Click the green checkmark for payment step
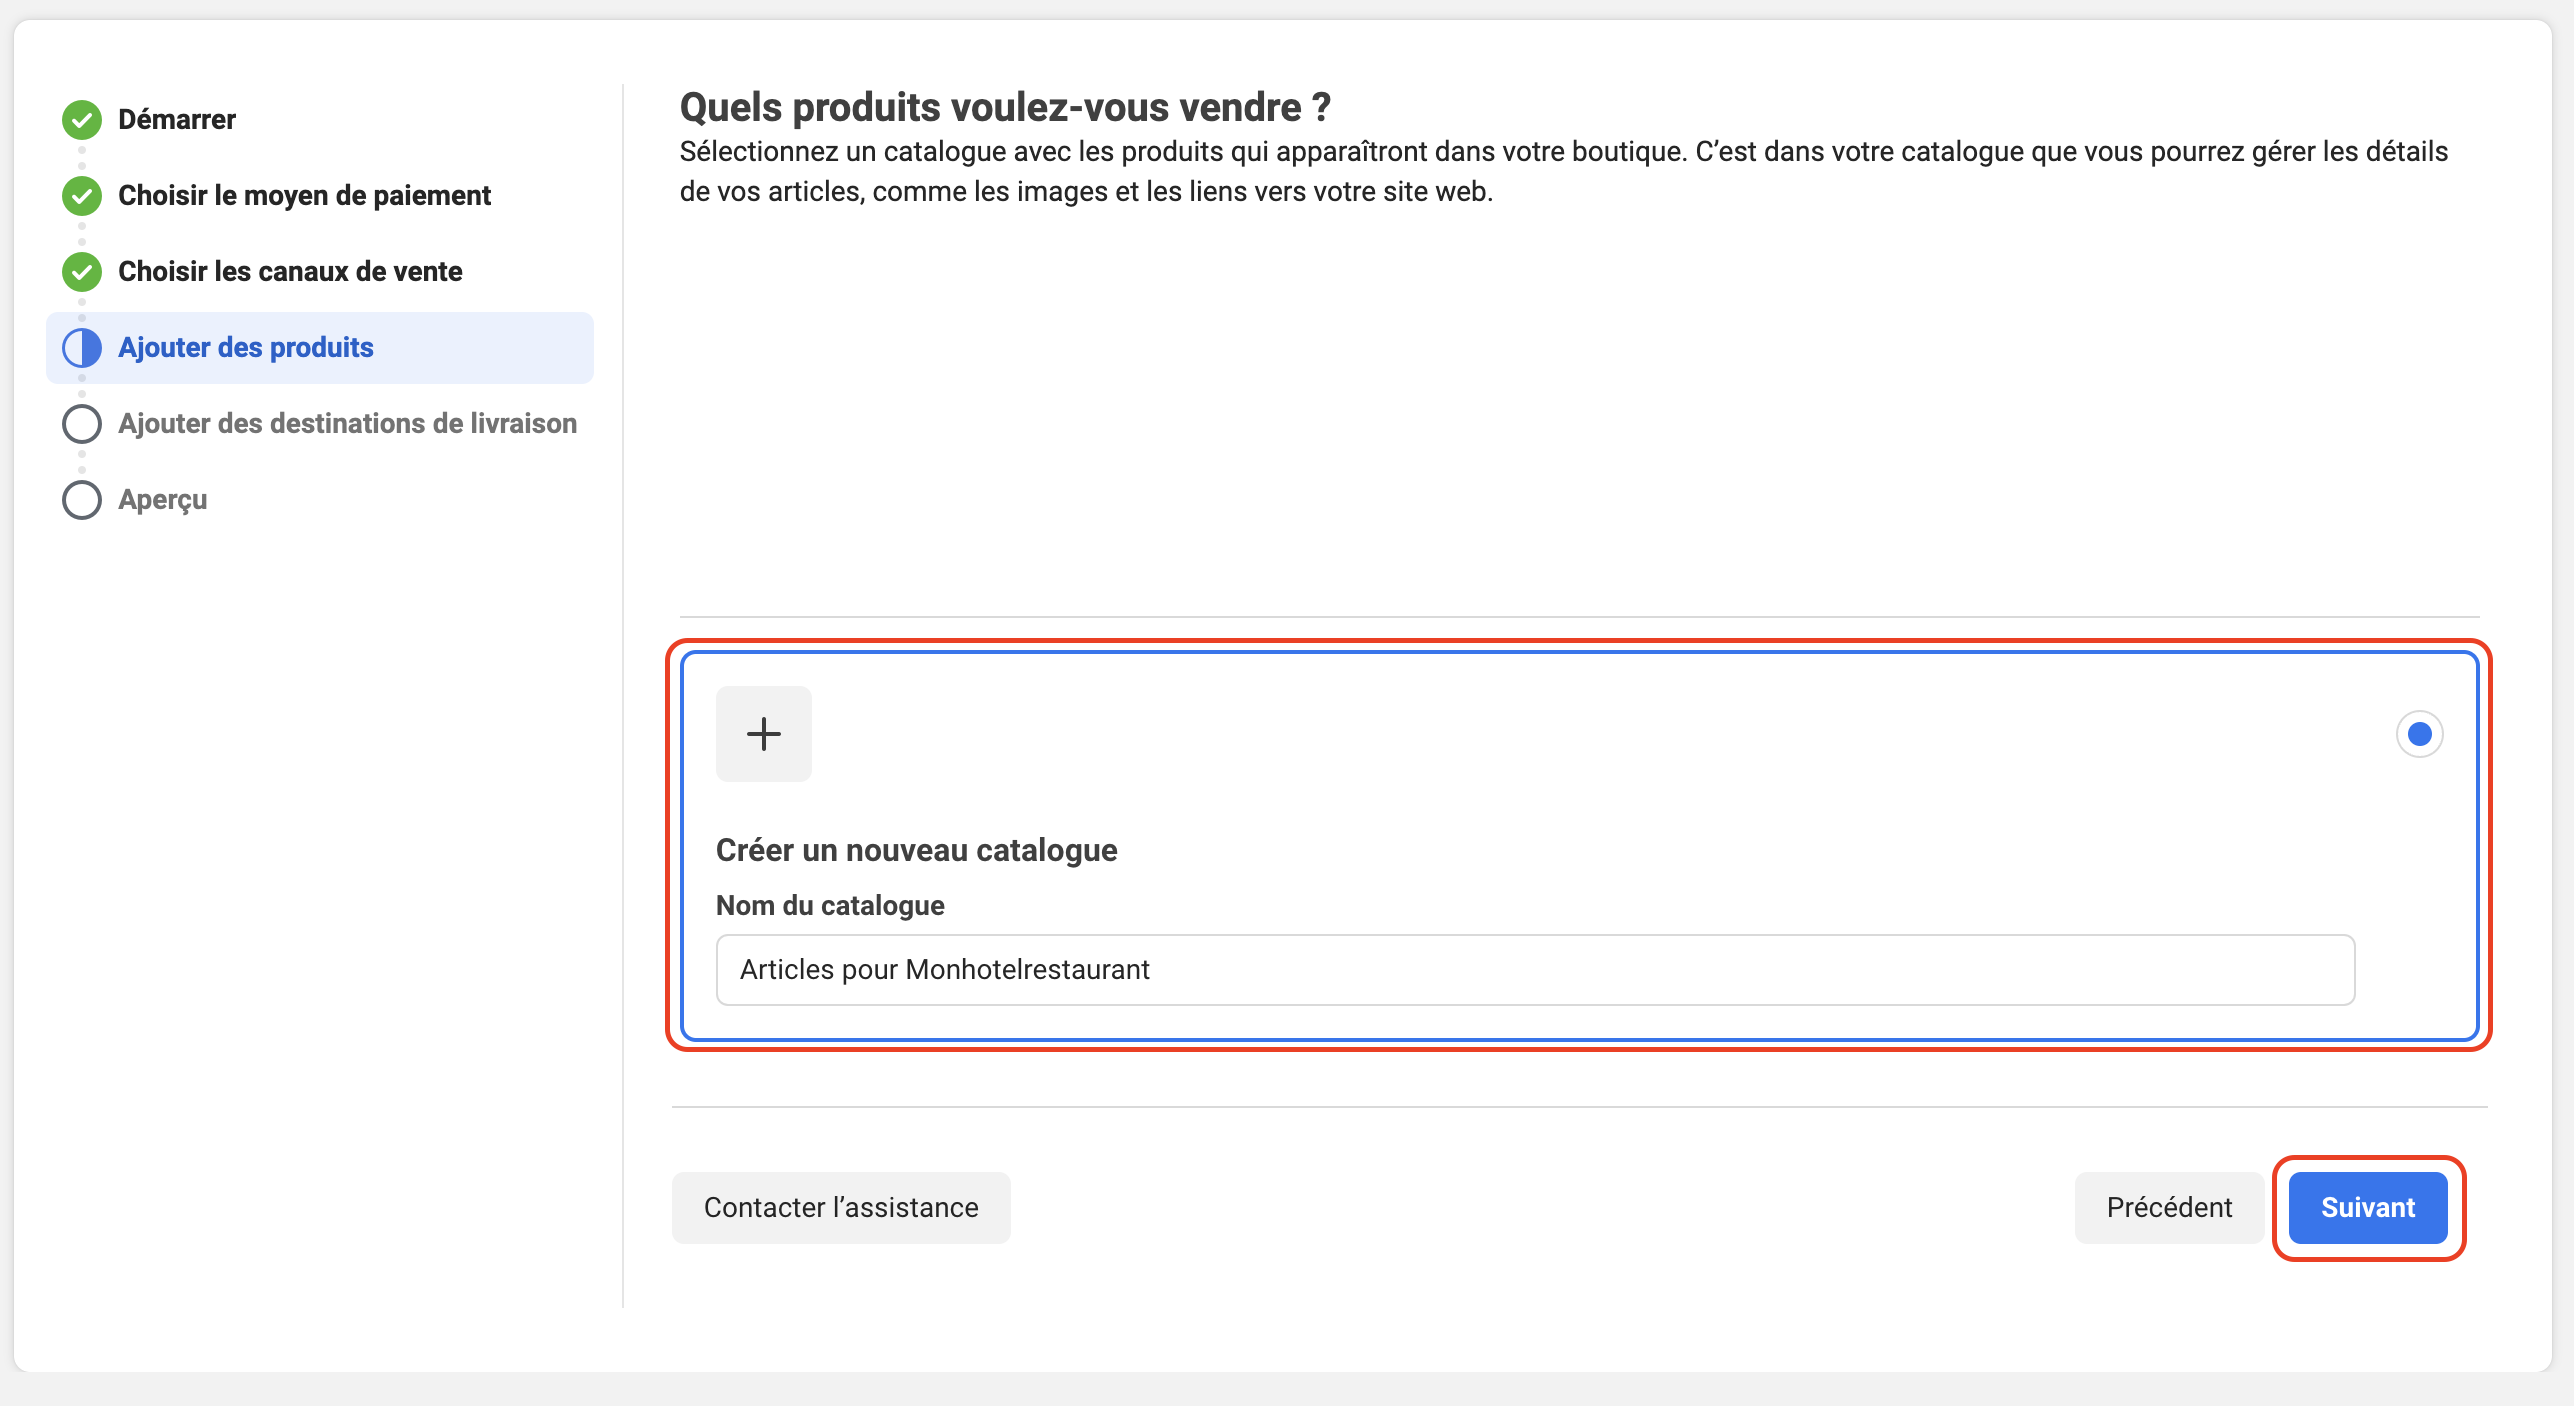 tap(82, 196)
